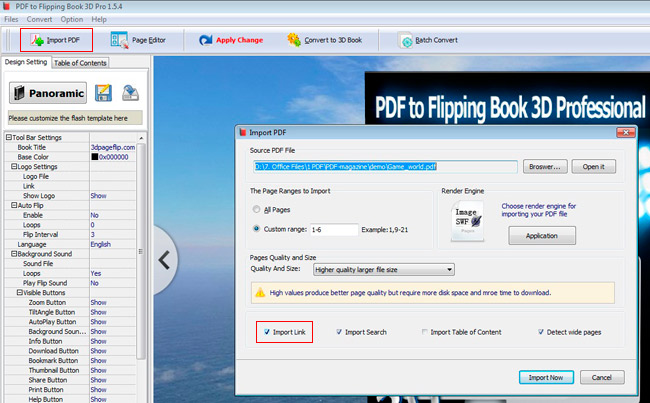Click the Open it button

point(593,167)
